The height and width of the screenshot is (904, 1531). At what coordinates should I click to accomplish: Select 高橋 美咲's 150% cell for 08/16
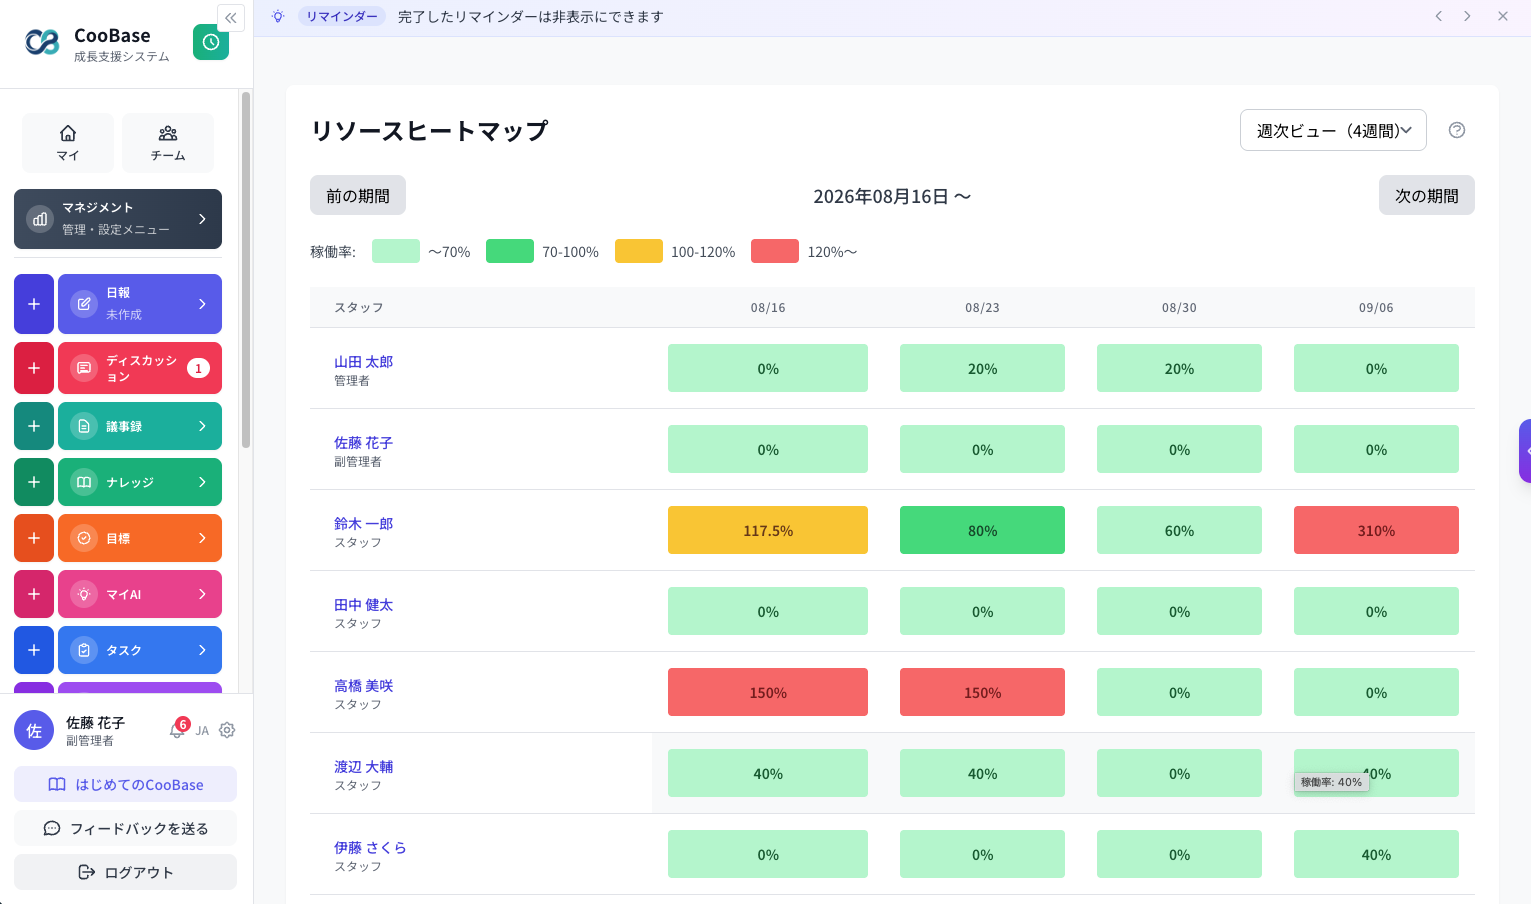point(768,692)
